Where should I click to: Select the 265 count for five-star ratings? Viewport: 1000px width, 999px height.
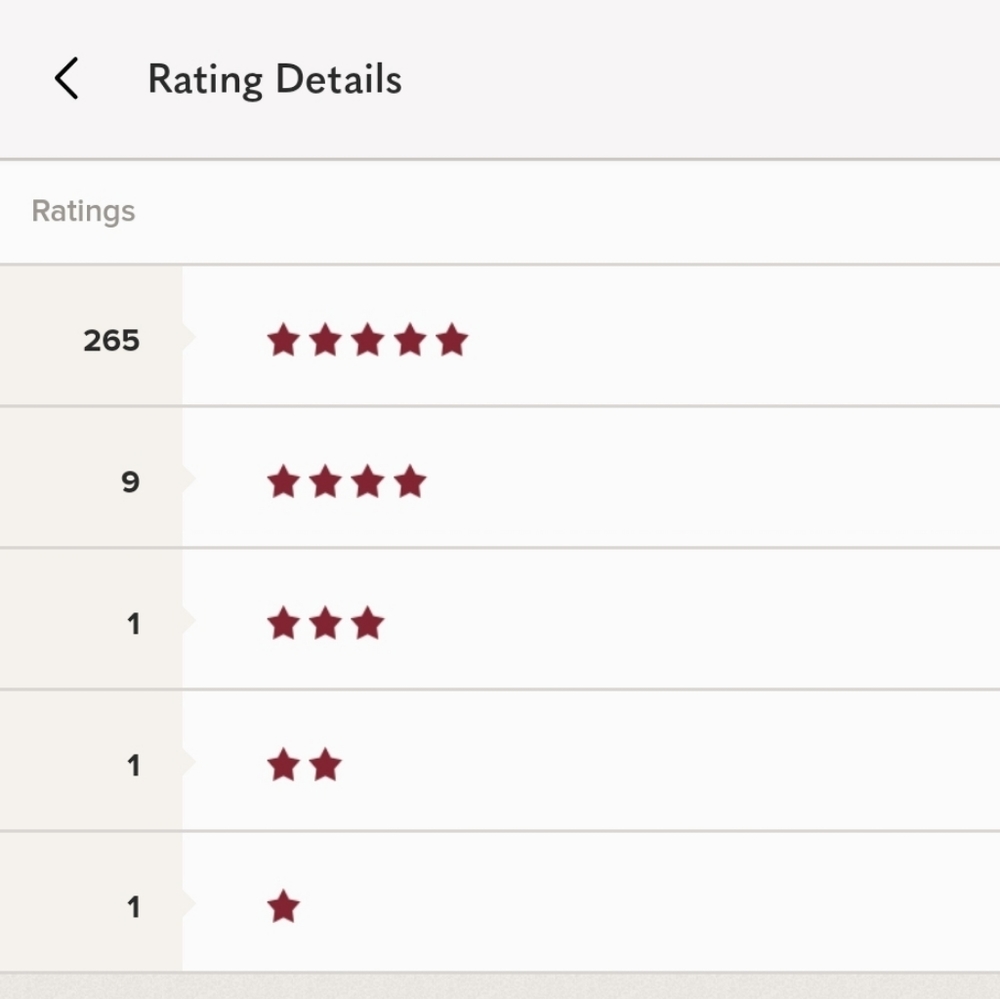click(x=111, y=341)
